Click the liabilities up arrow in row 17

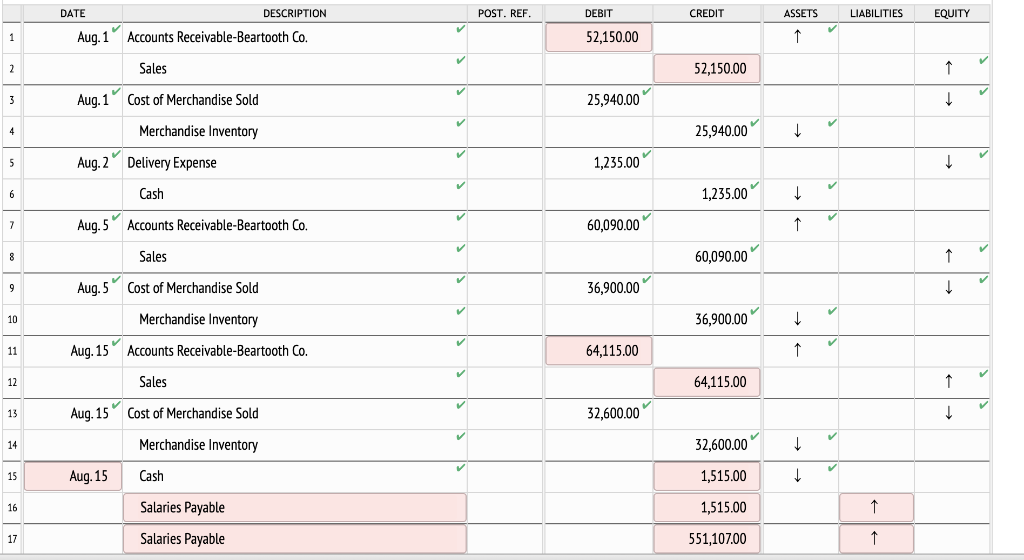[x=876, y=538]
